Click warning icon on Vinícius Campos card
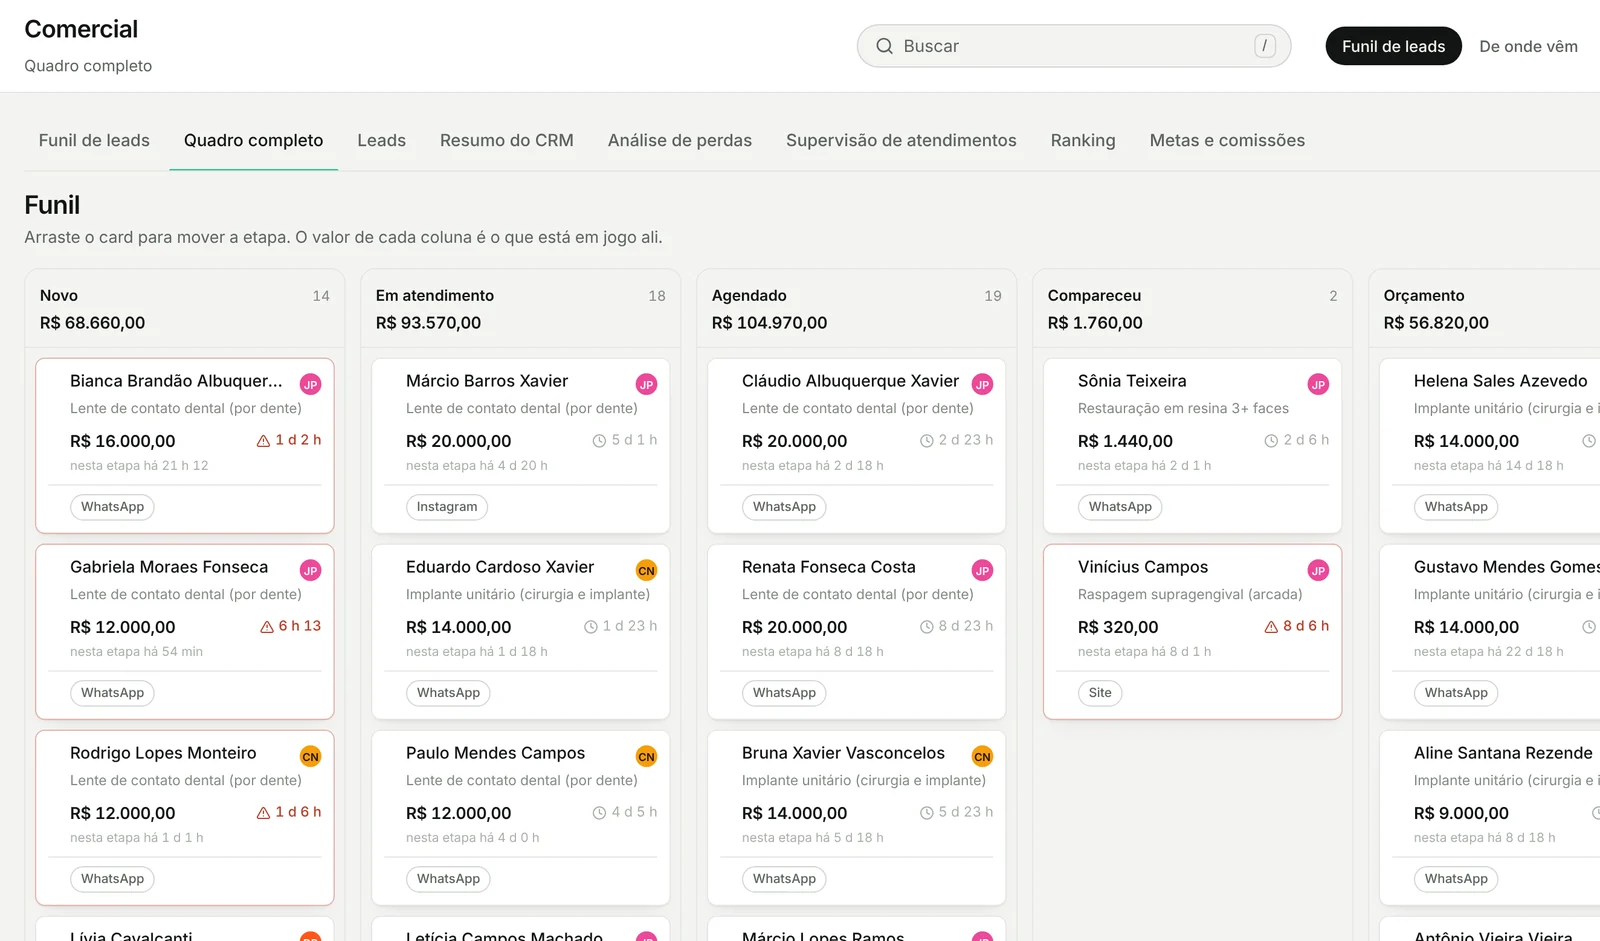 point(1271,627)
